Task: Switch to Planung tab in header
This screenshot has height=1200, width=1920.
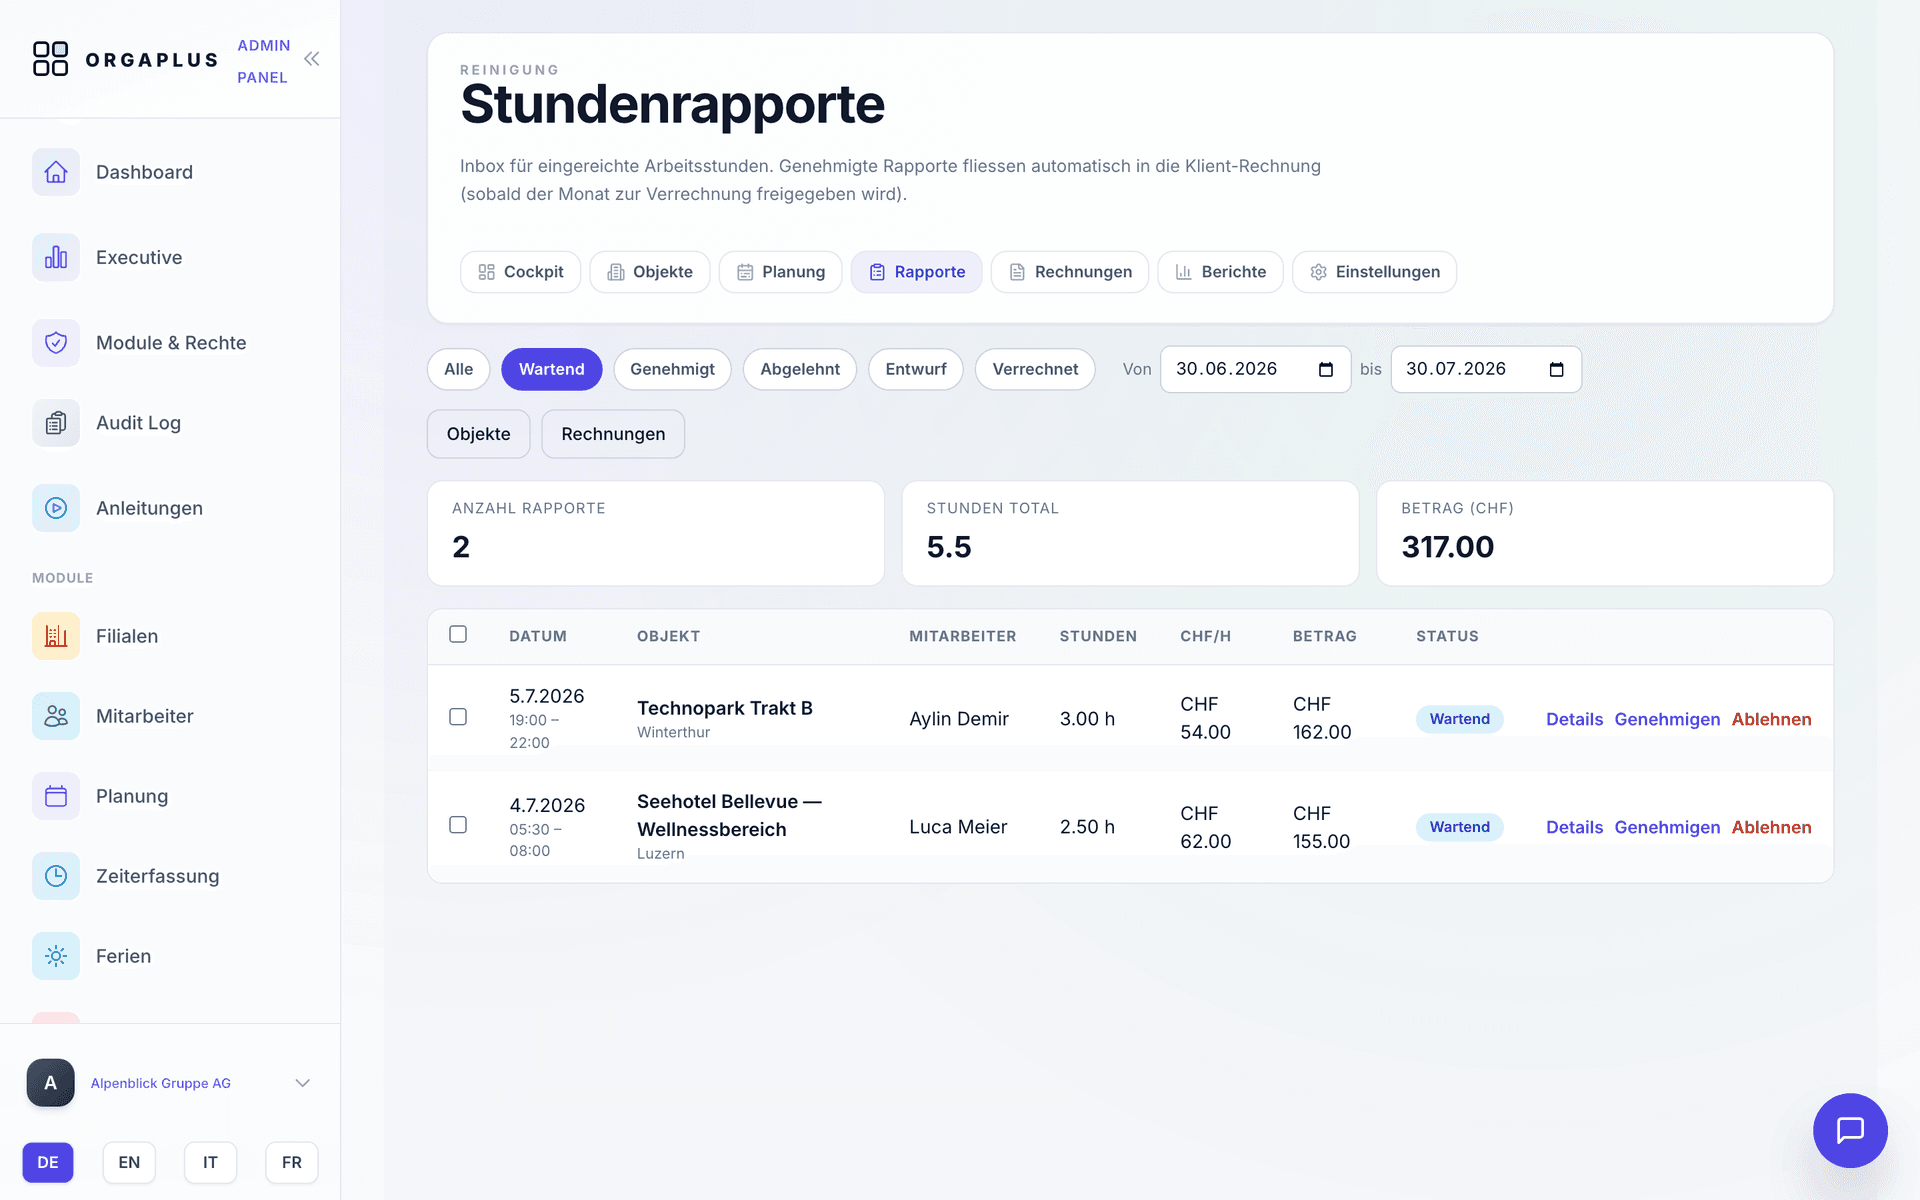Action: 781,272
